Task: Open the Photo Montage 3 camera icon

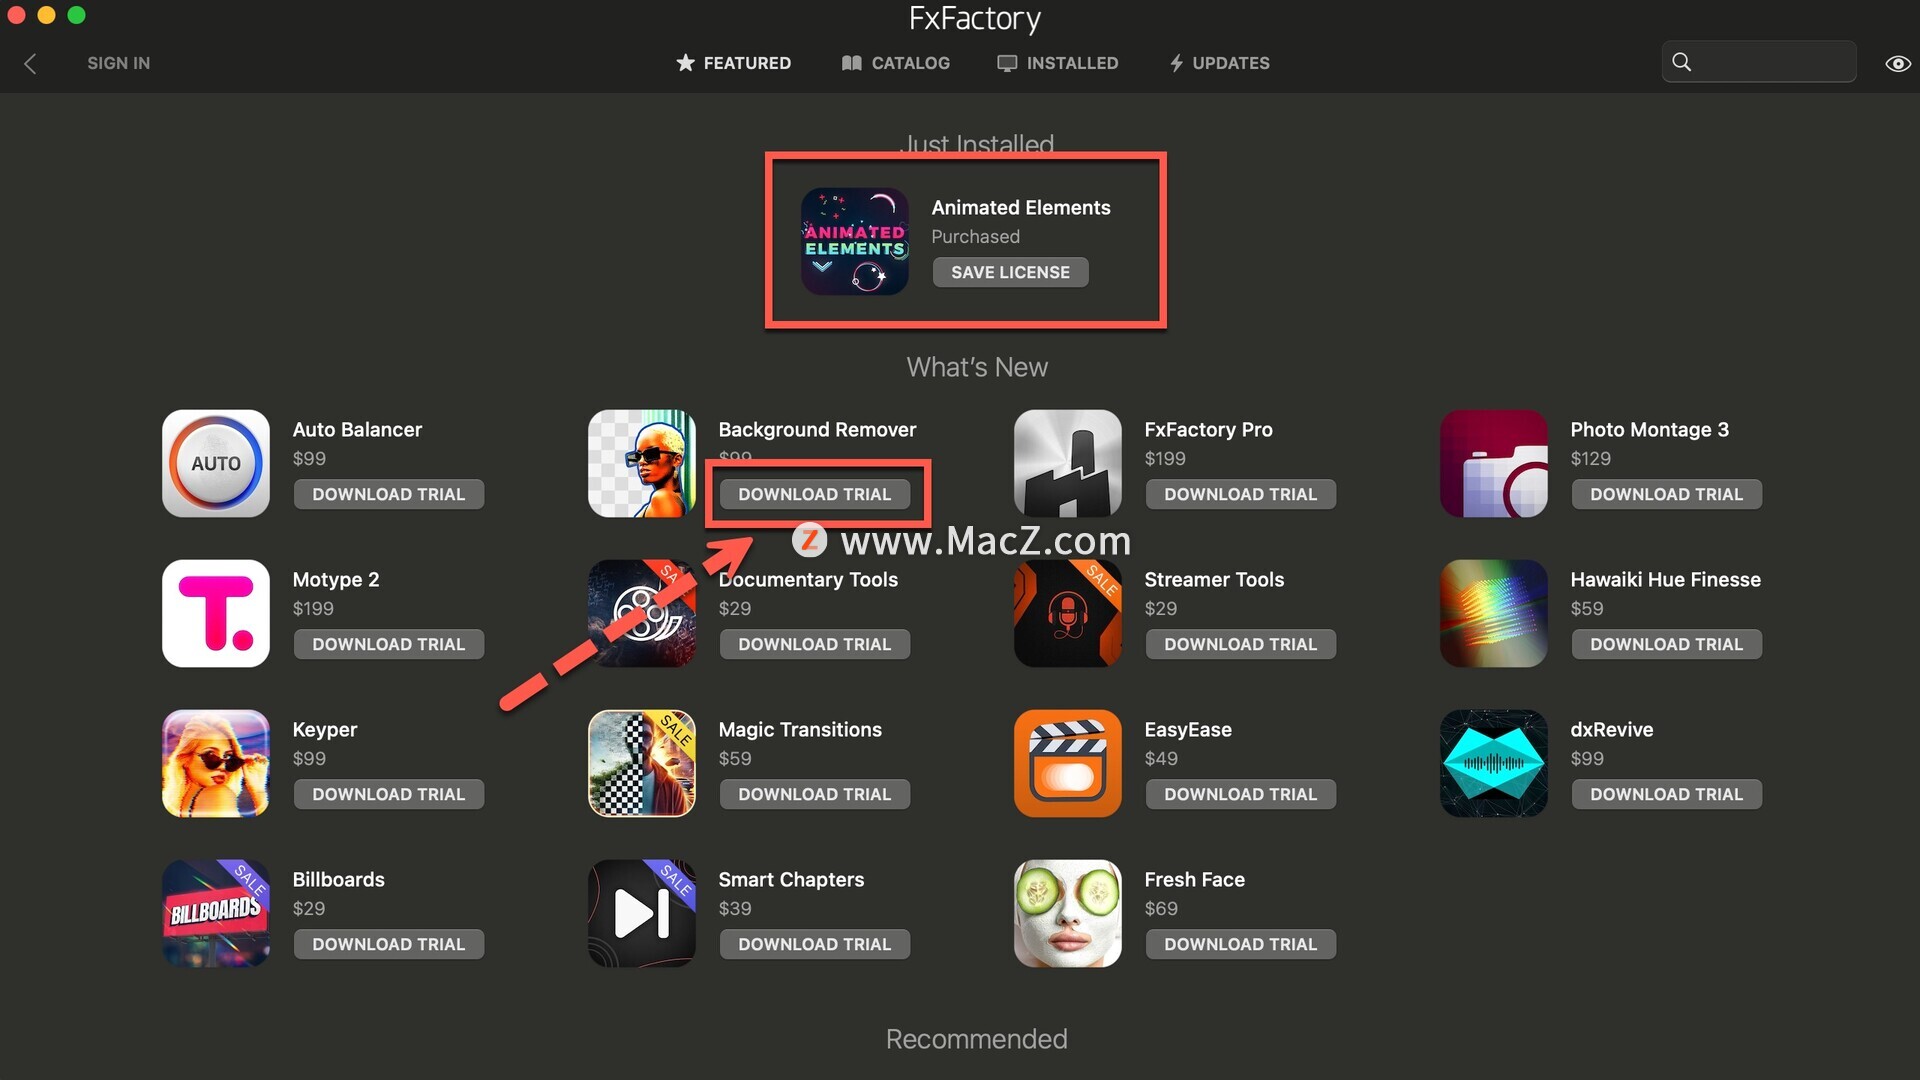Action: tap(1494, 463)
